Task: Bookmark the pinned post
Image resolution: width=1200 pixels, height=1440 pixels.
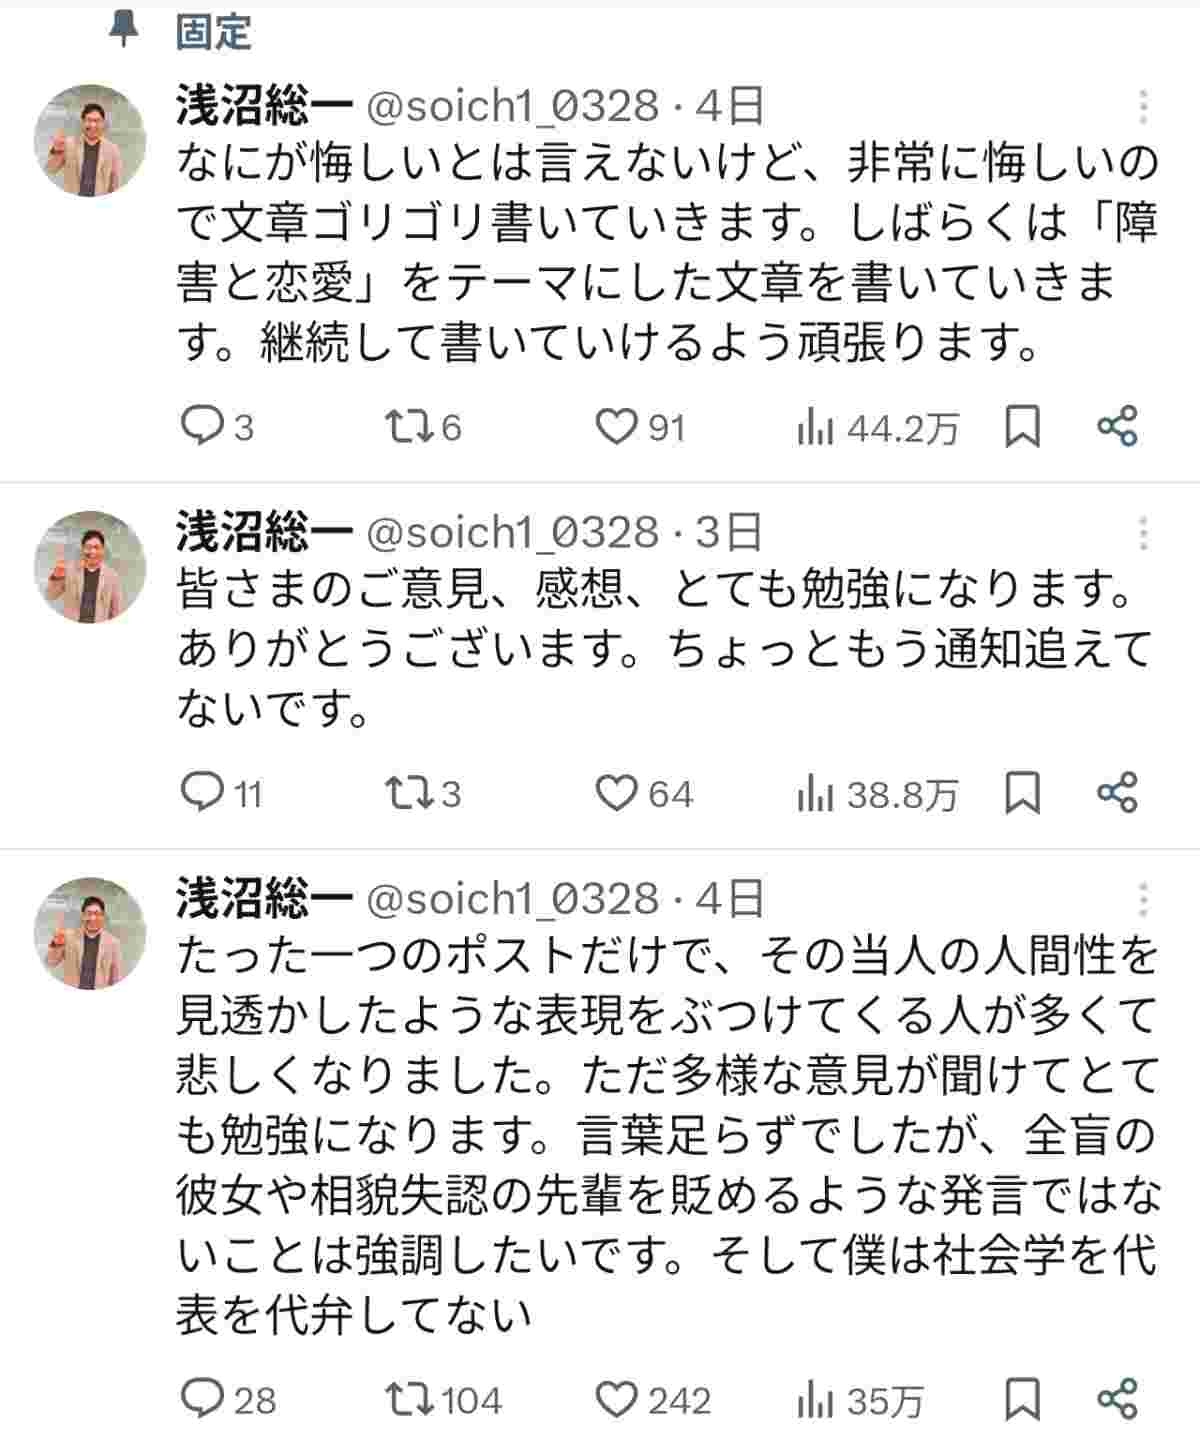Action: point(1022,428)
